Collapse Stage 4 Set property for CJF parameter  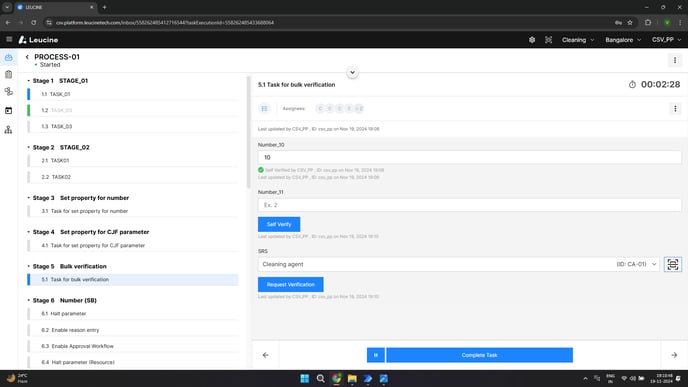pos(29,232)
